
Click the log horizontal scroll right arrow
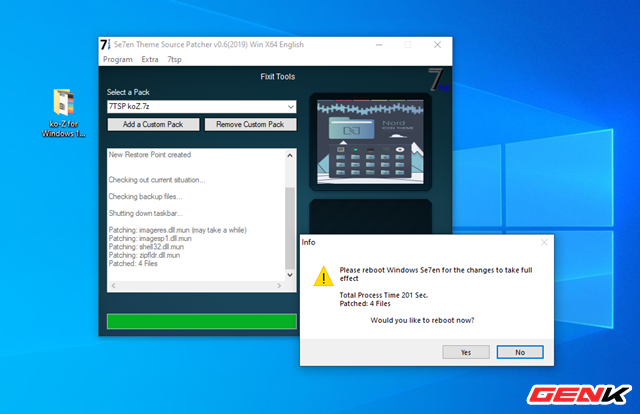point(279,286)
